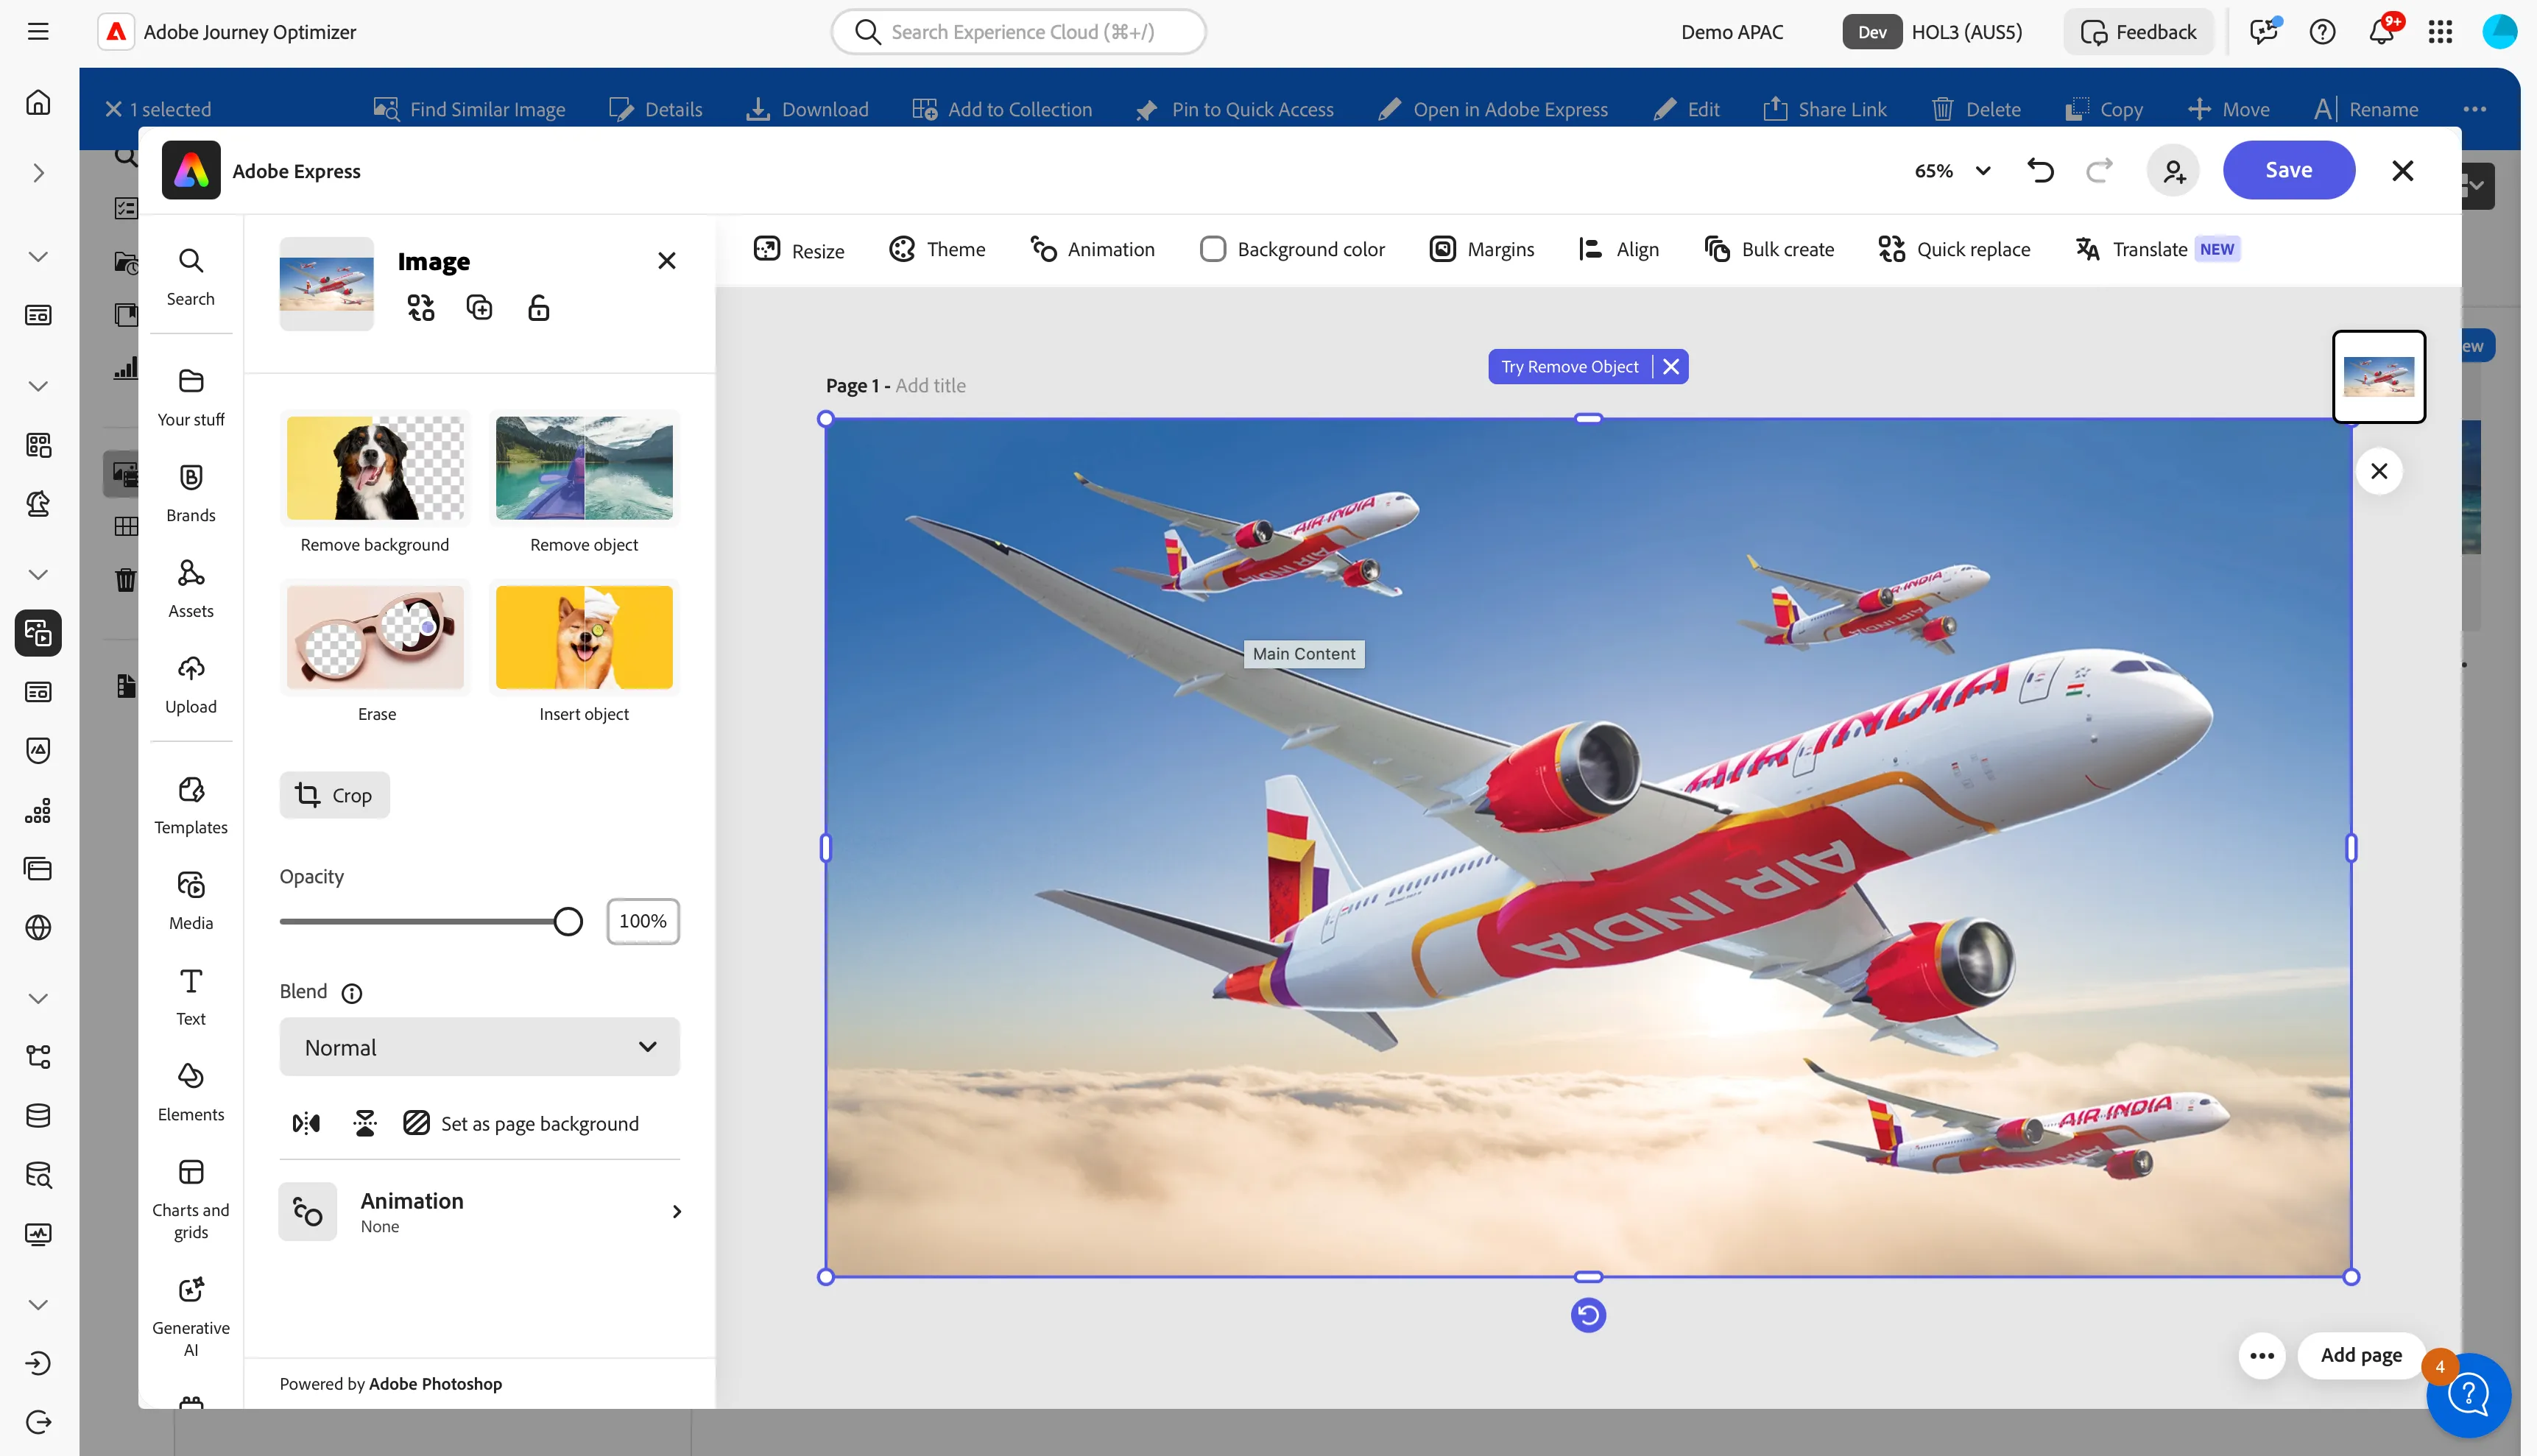Viewport: 2537px width, 1456px height.
Task: Click the Opacity slider handle
Action: point(568,921)
